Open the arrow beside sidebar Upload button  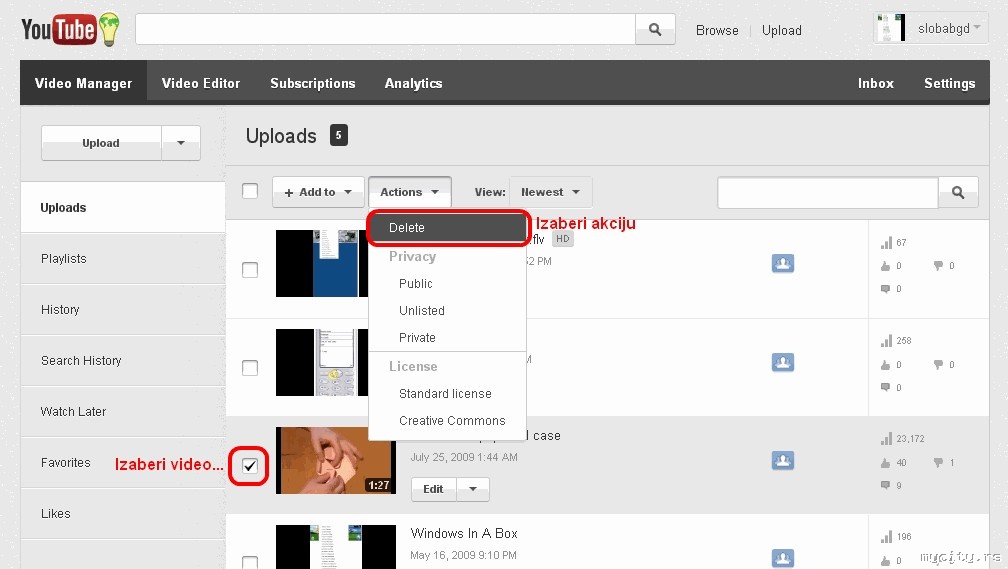(x=181, y=143)
